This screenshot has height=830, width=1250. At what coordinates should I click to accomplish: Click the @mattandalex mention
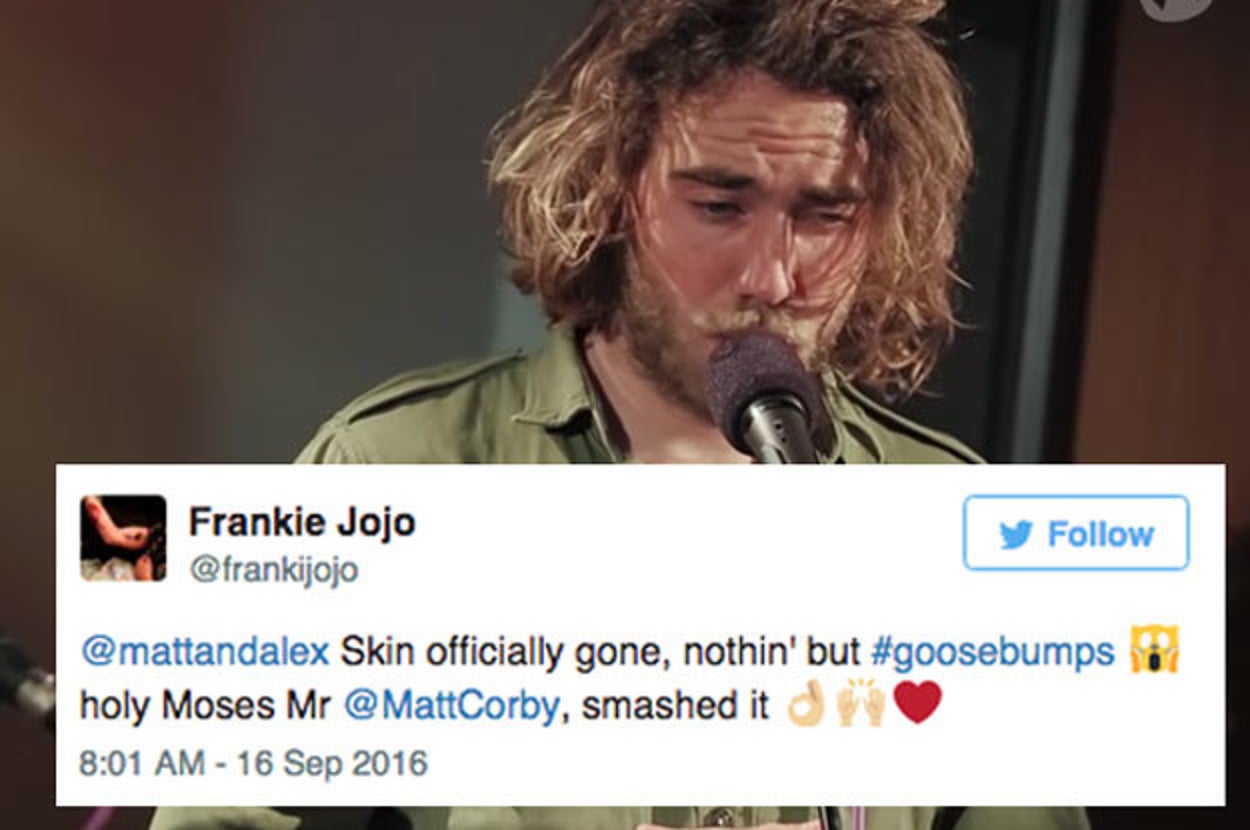point(205,652)
